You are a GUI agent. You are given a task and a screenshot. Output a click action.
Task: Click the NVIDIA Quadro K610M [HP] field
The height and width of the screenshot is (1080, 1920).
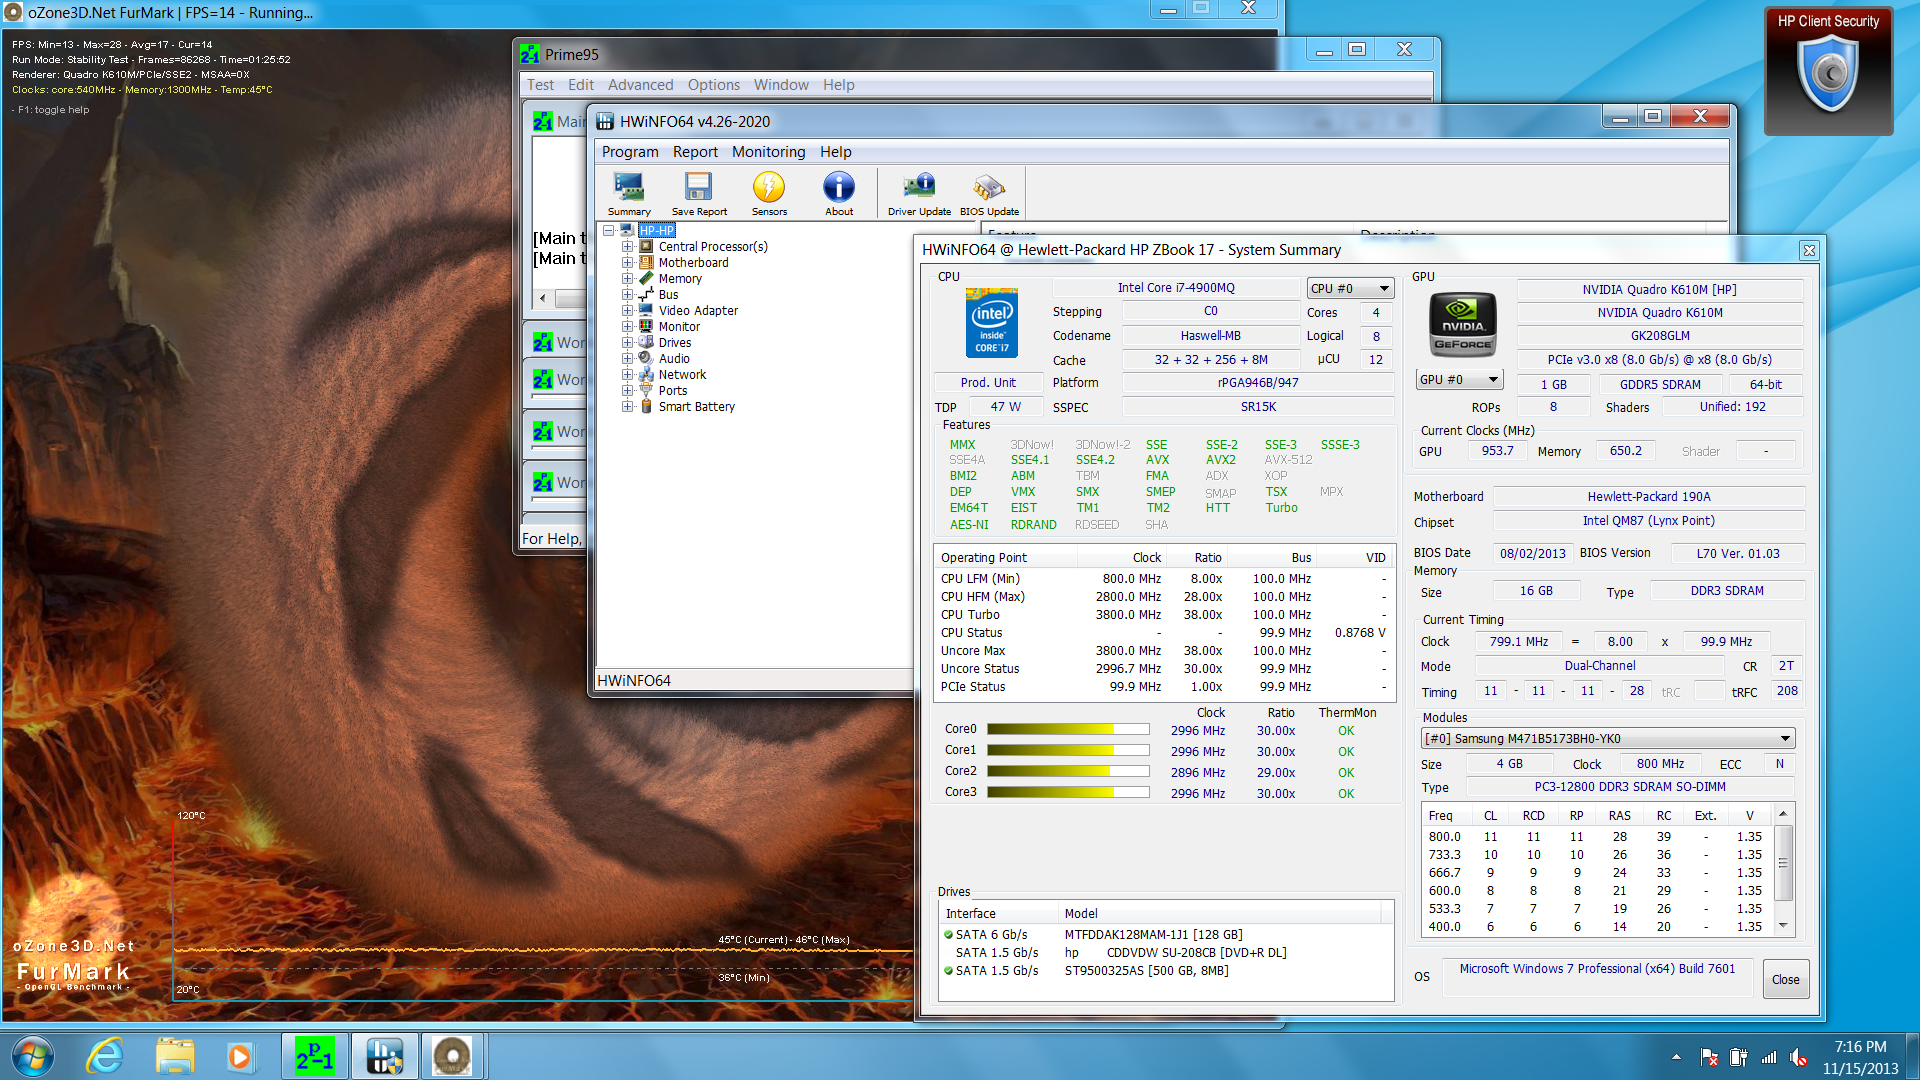[x=1659, y=289]
